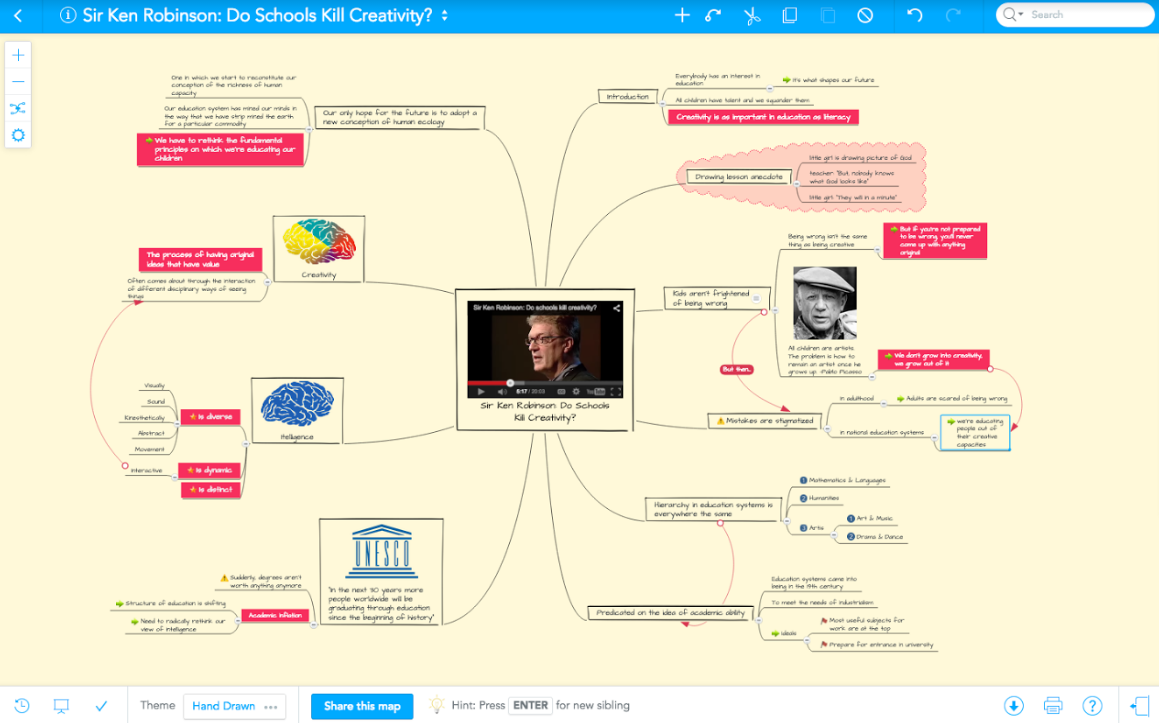The image size is (1159, 723).
Task: Start presentation mode icon
Action: click(61, 706)
